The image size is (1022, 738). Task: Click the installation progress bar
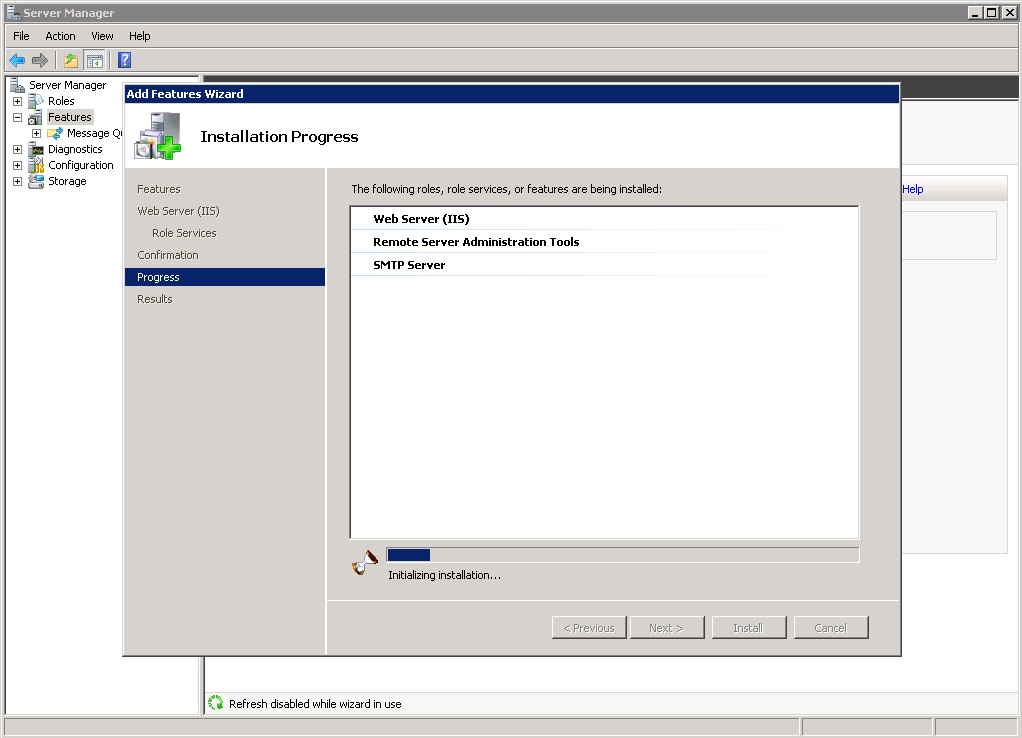point(622,555)
